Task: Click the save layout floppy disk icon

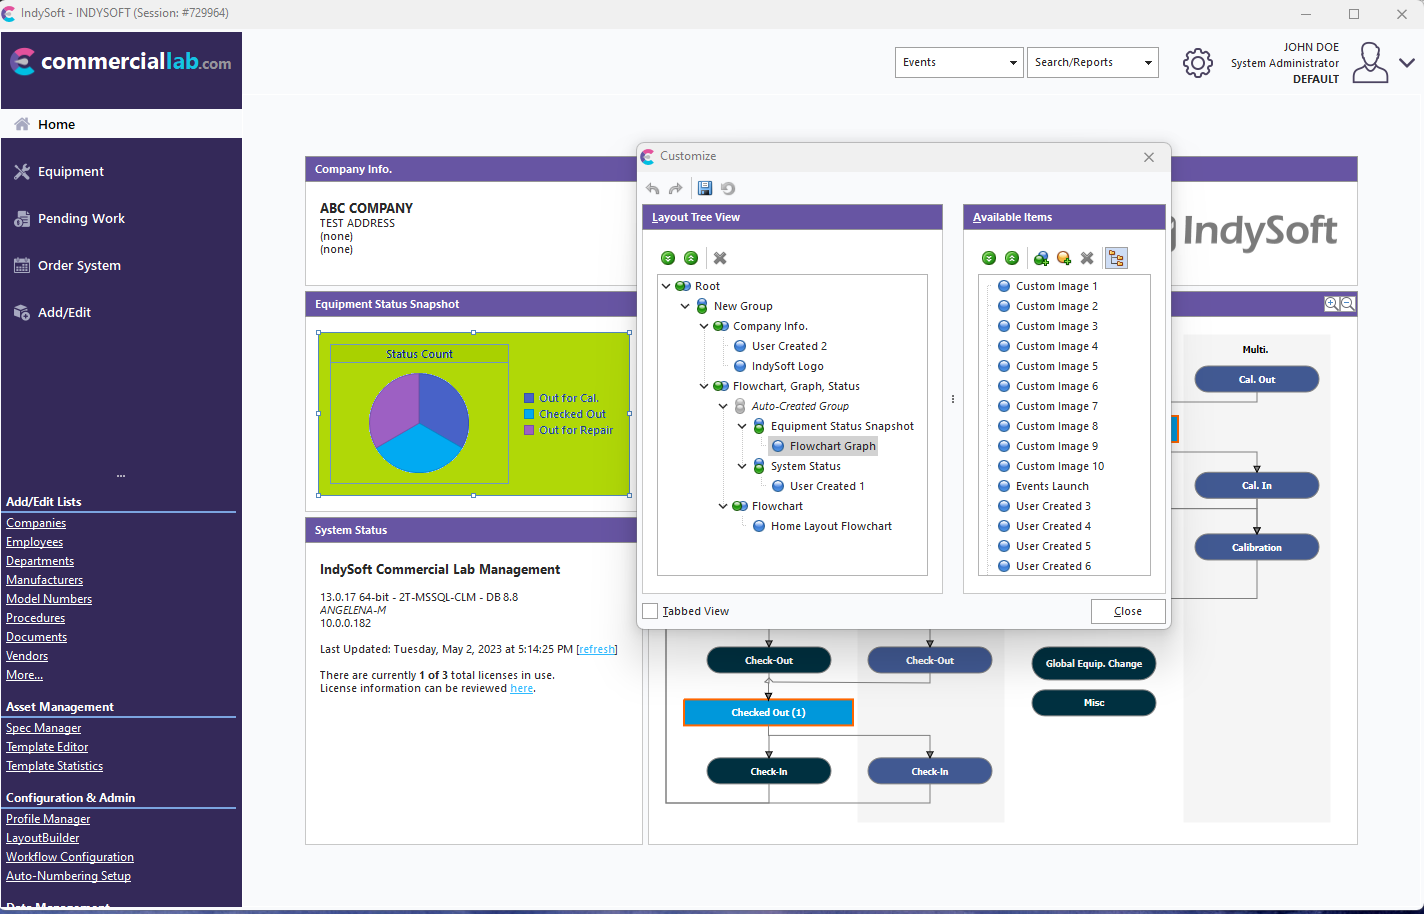Action: (x=705, y=188)
